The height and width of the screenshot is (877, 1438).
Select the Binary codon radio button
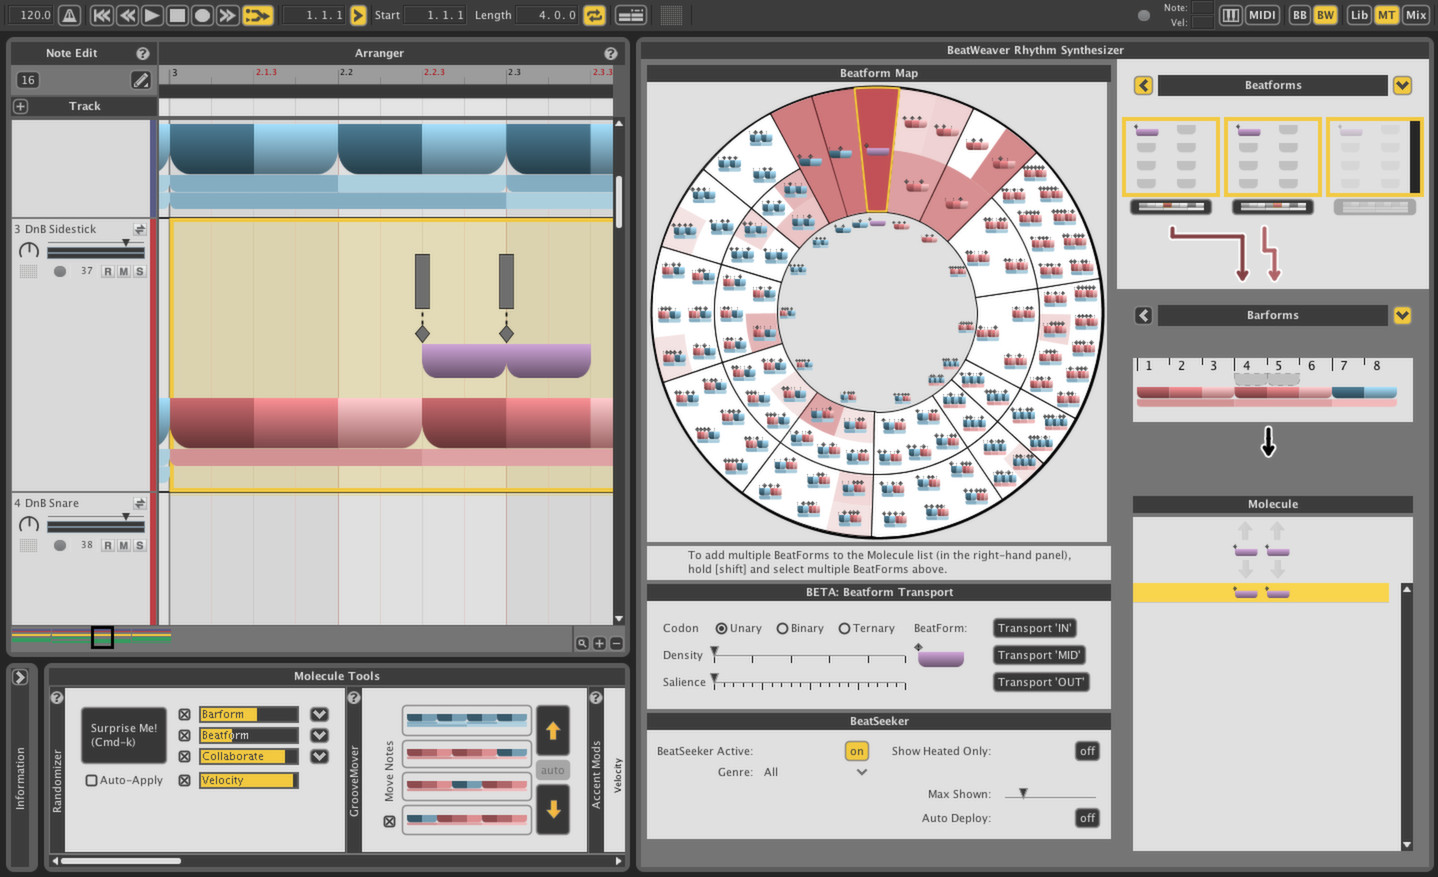782,628
